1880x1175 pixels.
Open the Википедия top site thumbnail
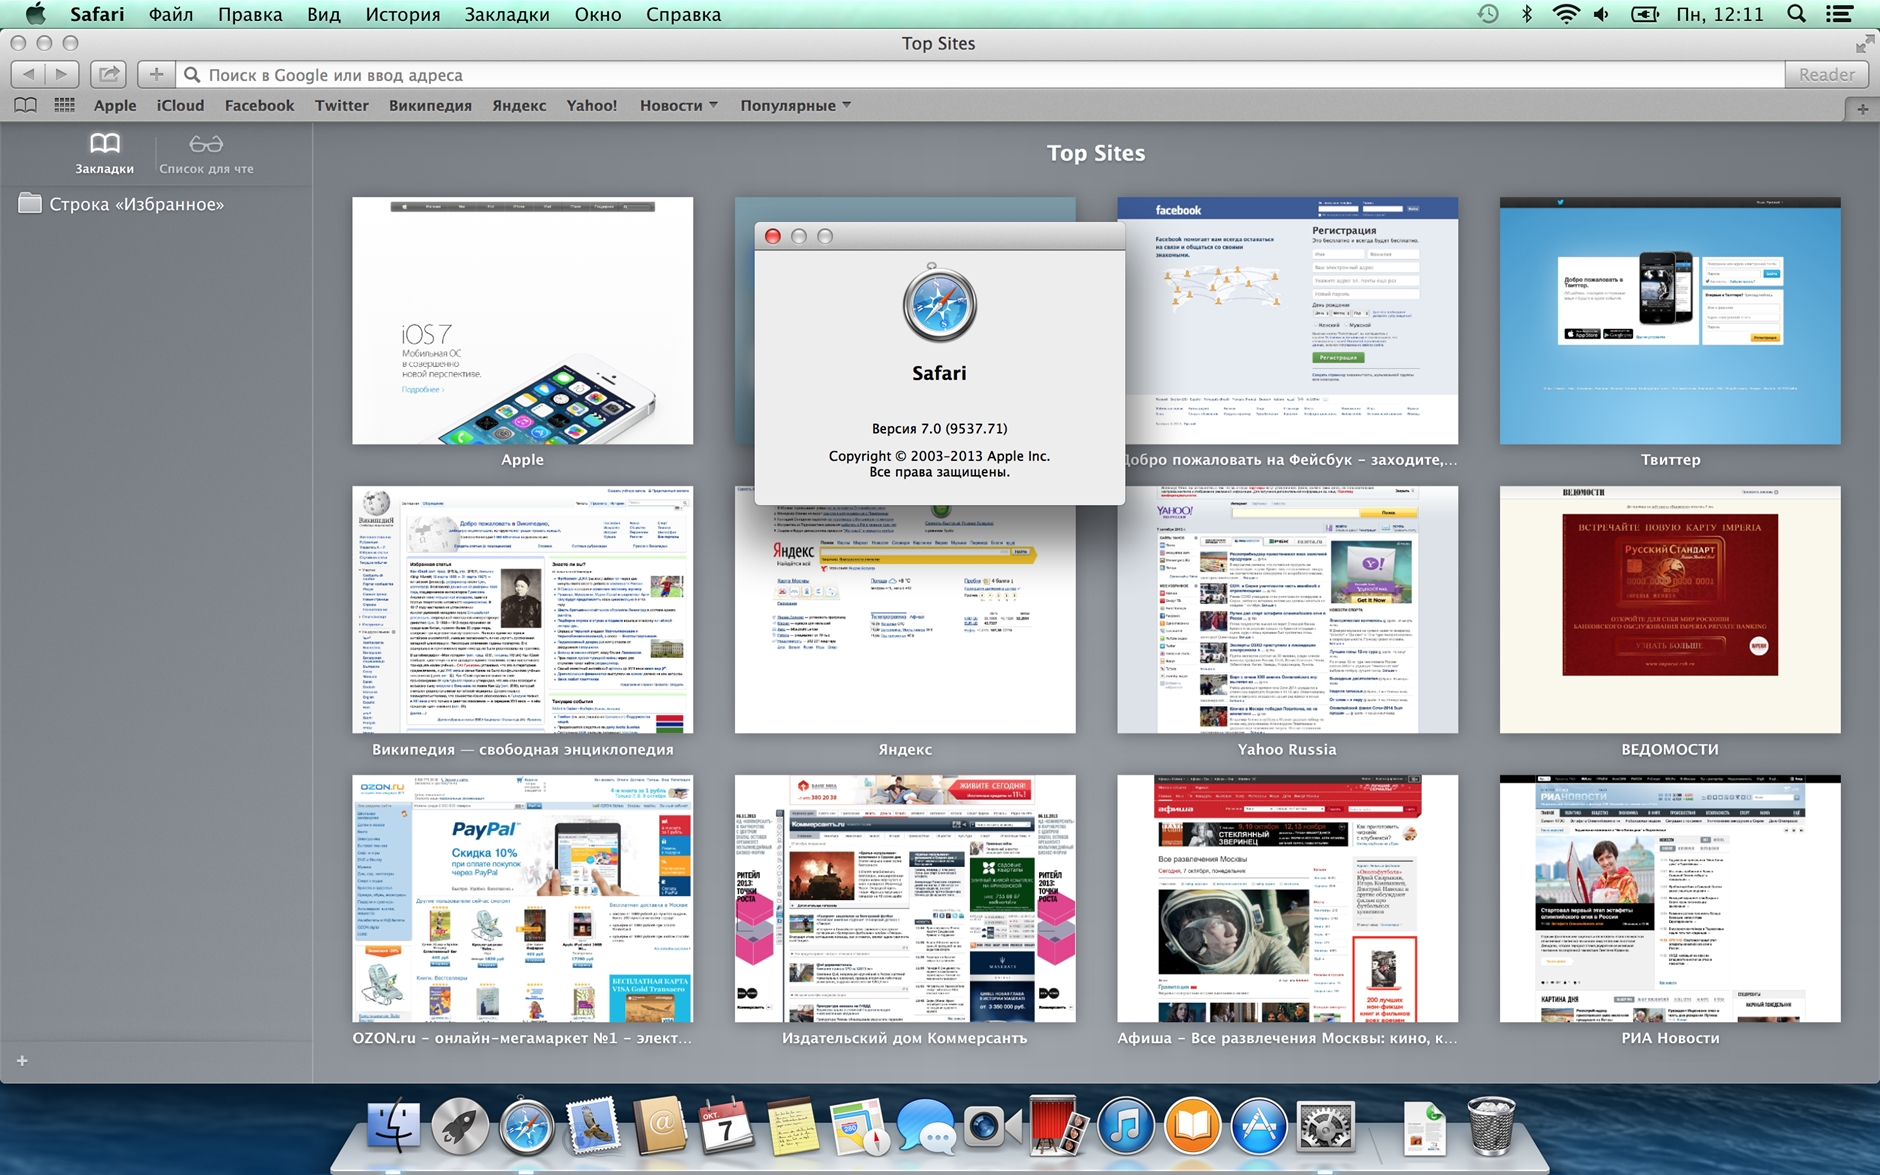click(522, 609)
